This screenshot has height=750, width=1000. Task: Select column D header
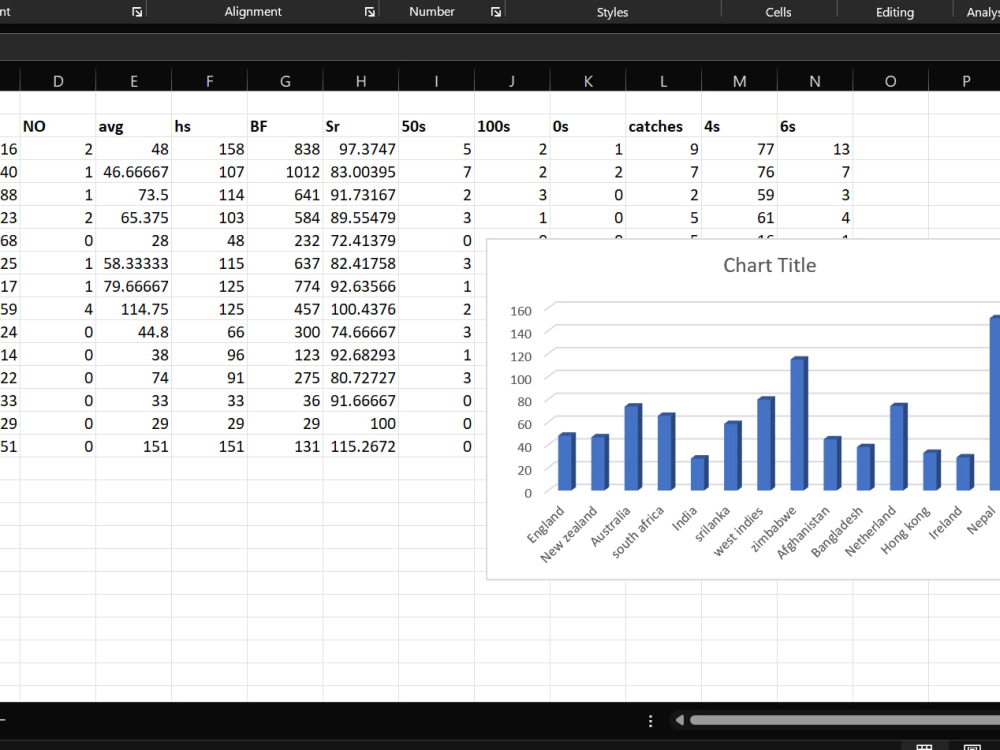58,81
